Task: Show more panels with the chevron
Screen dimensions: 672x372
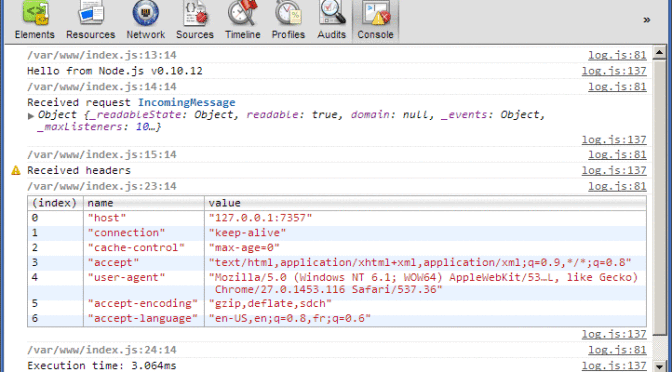Action: click(x=647, y=20)
